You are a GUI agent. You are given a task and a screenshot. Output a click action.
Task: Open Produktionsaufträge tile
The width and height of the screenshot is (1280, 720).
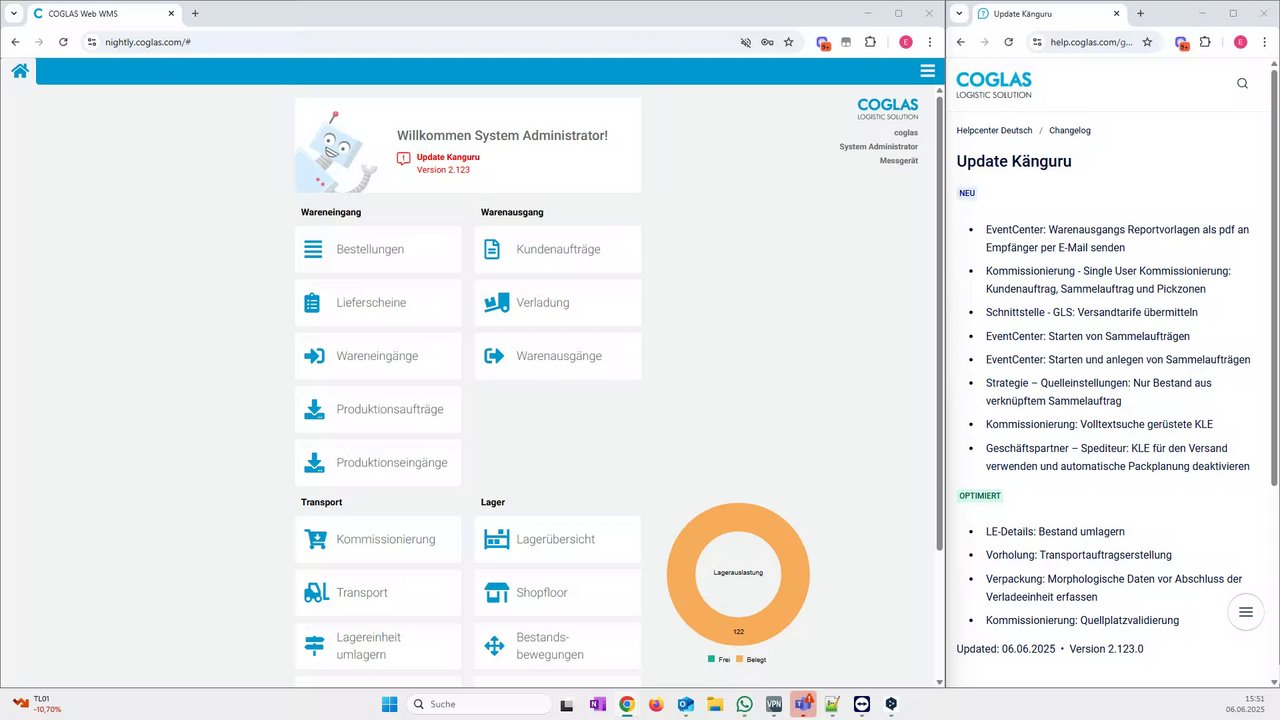click(x=378, y=409)
